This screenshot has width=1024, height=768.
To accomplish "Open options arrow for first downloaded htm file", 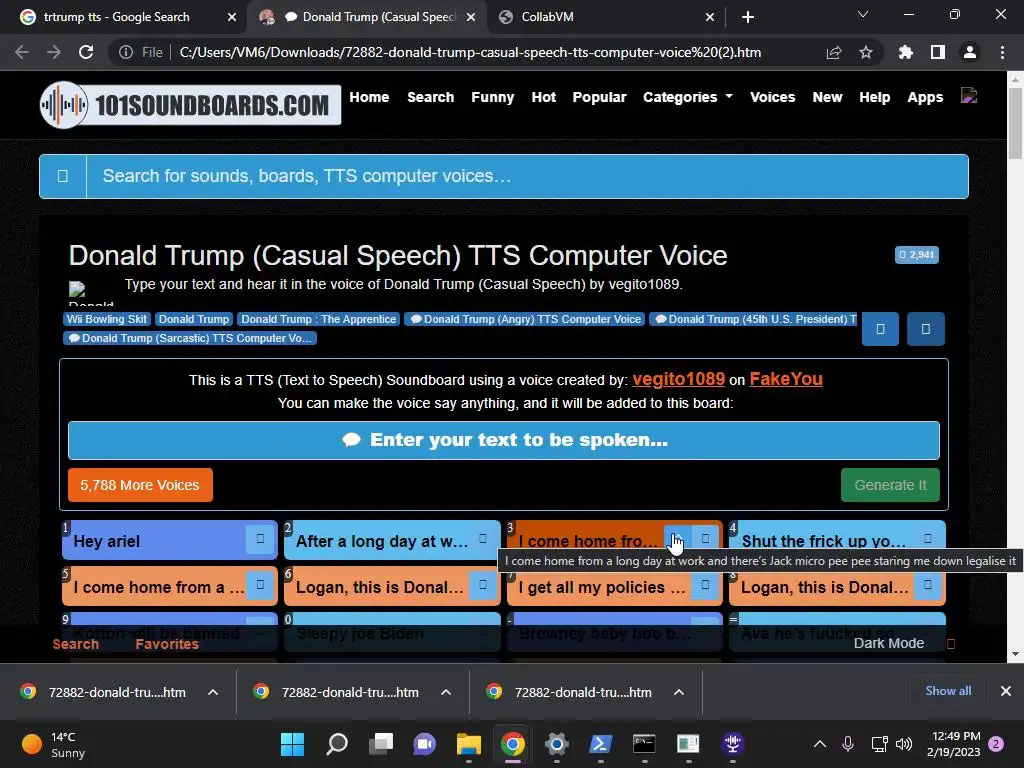I will click(x=213, y=692).
